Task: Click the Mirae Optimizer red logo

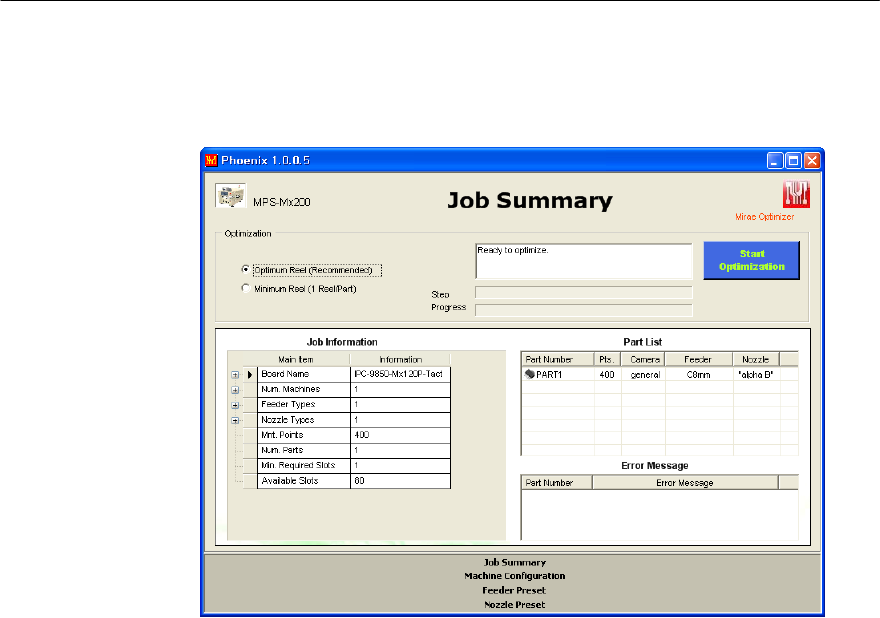Action: [x=796, y=194]
